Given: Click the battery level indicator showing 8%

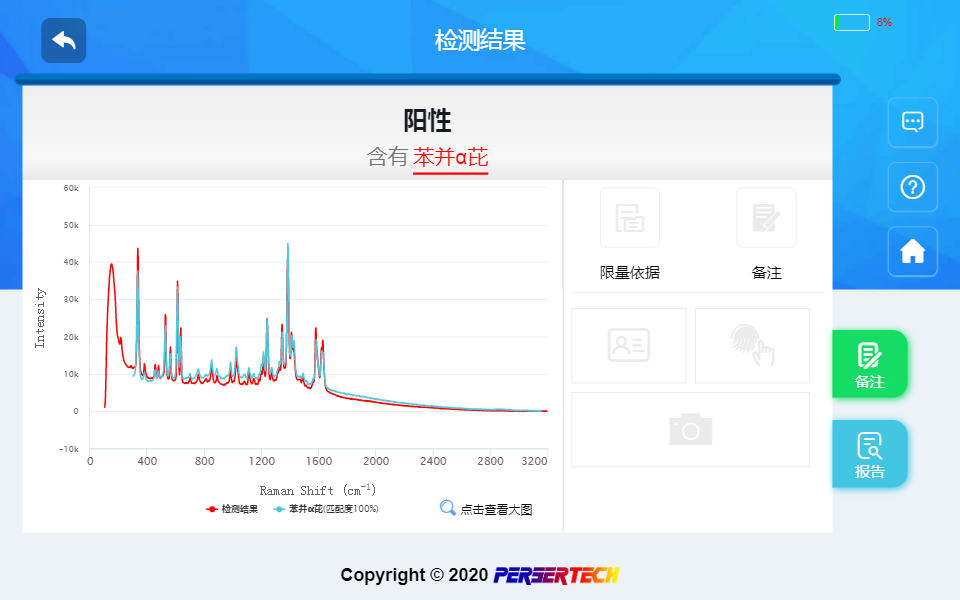Looking at the screenshot, I should point(851,21).
